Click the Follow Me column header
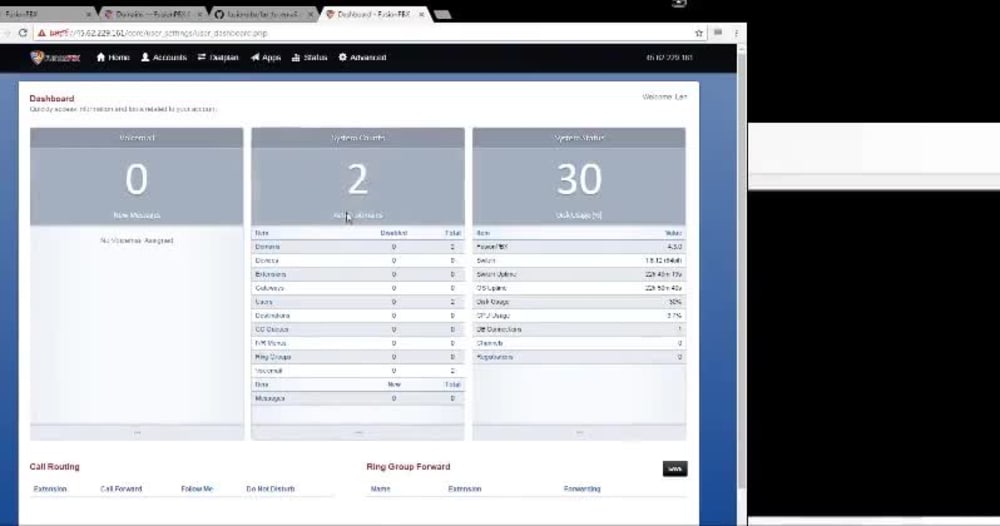The height and width of the screenshot is (526, 1000). click(197, 489)
